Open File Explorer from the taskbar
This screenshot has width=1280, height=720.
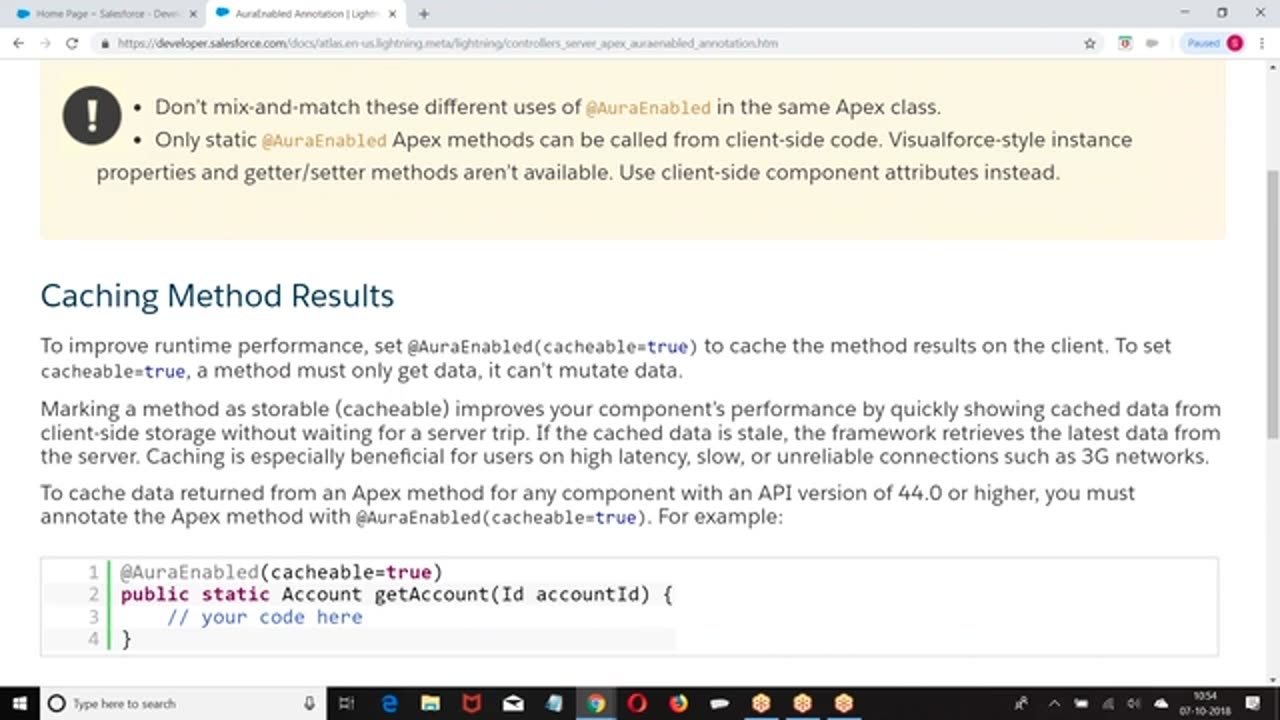430,703
